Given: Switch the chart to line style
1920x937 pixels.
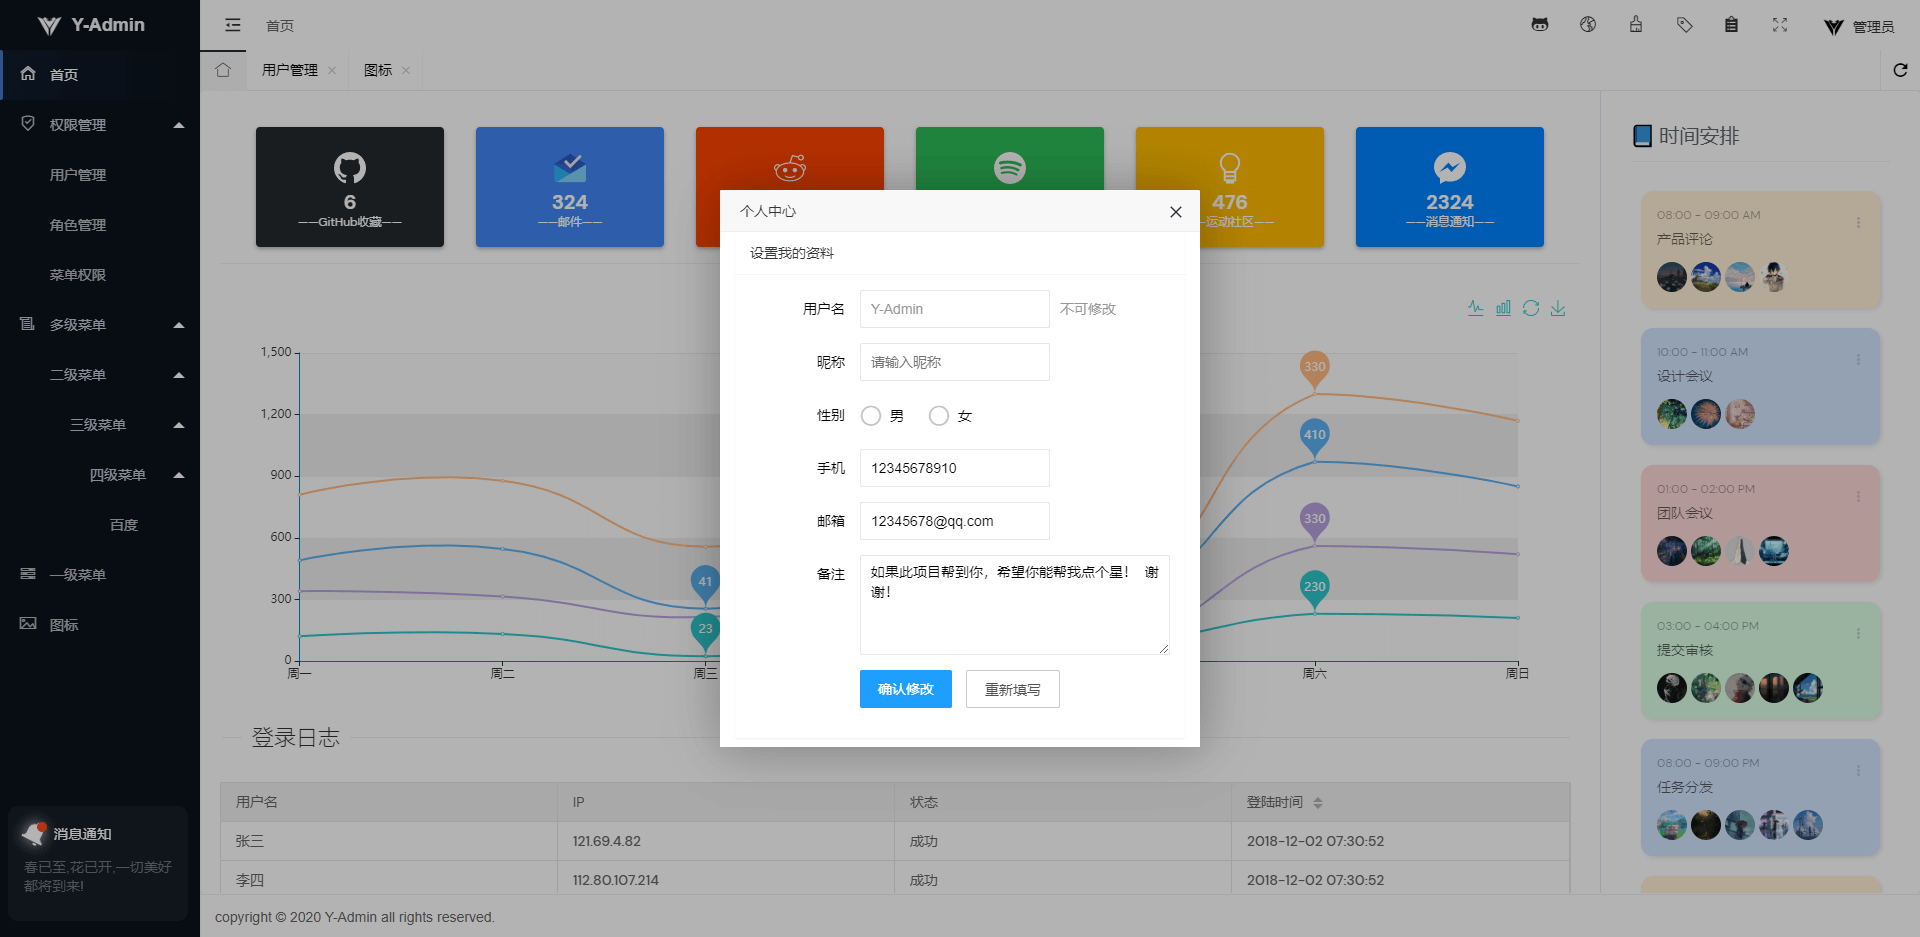Looking at the screenshot, I should pos(1475,308).
